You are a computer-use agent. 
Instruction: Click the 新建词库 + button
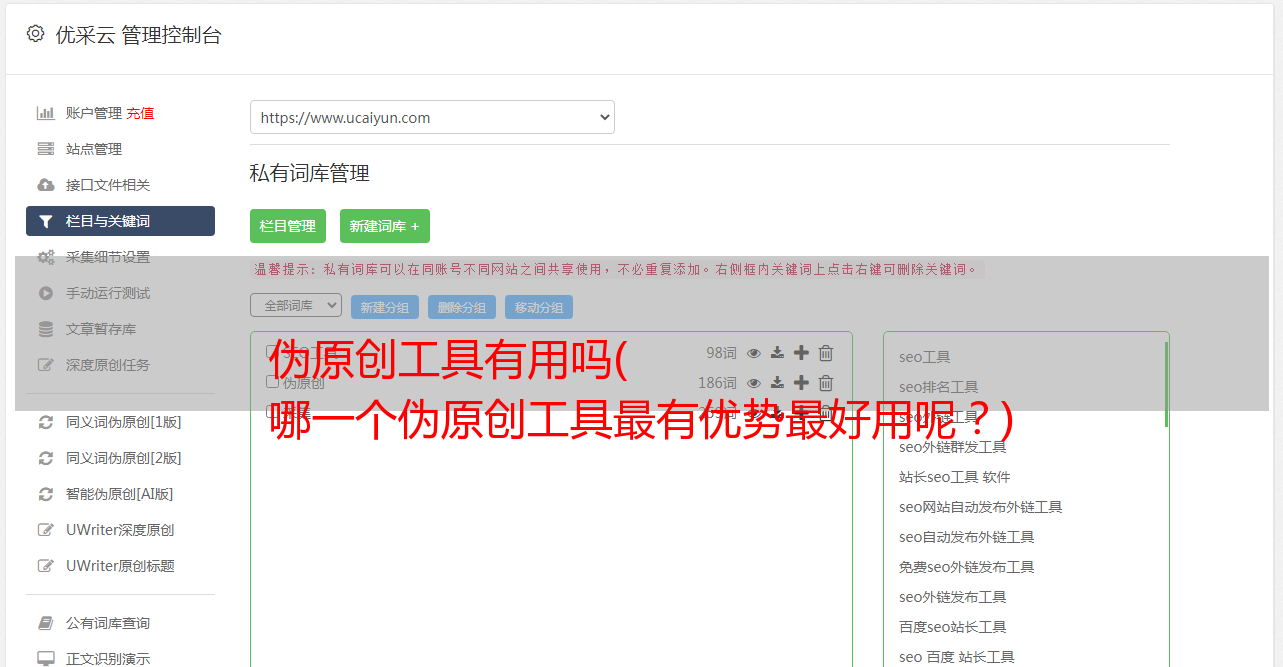pos(385,226)
